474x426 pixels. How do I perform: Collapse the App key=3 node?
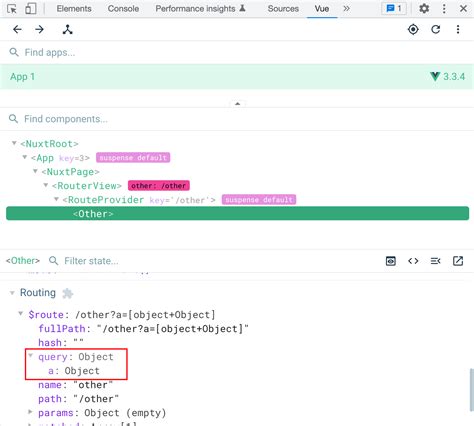click(25, 157)
